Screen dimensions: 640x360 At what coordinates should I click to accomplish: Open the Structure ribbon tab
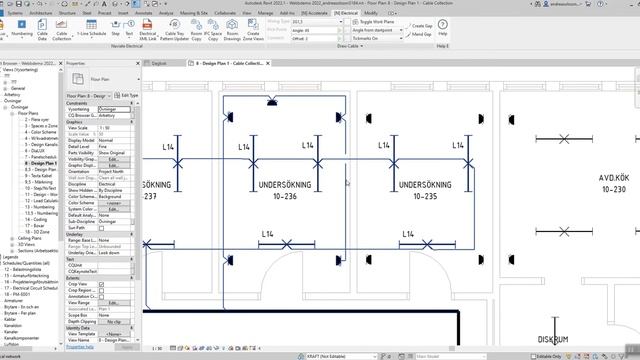point(67,13)
